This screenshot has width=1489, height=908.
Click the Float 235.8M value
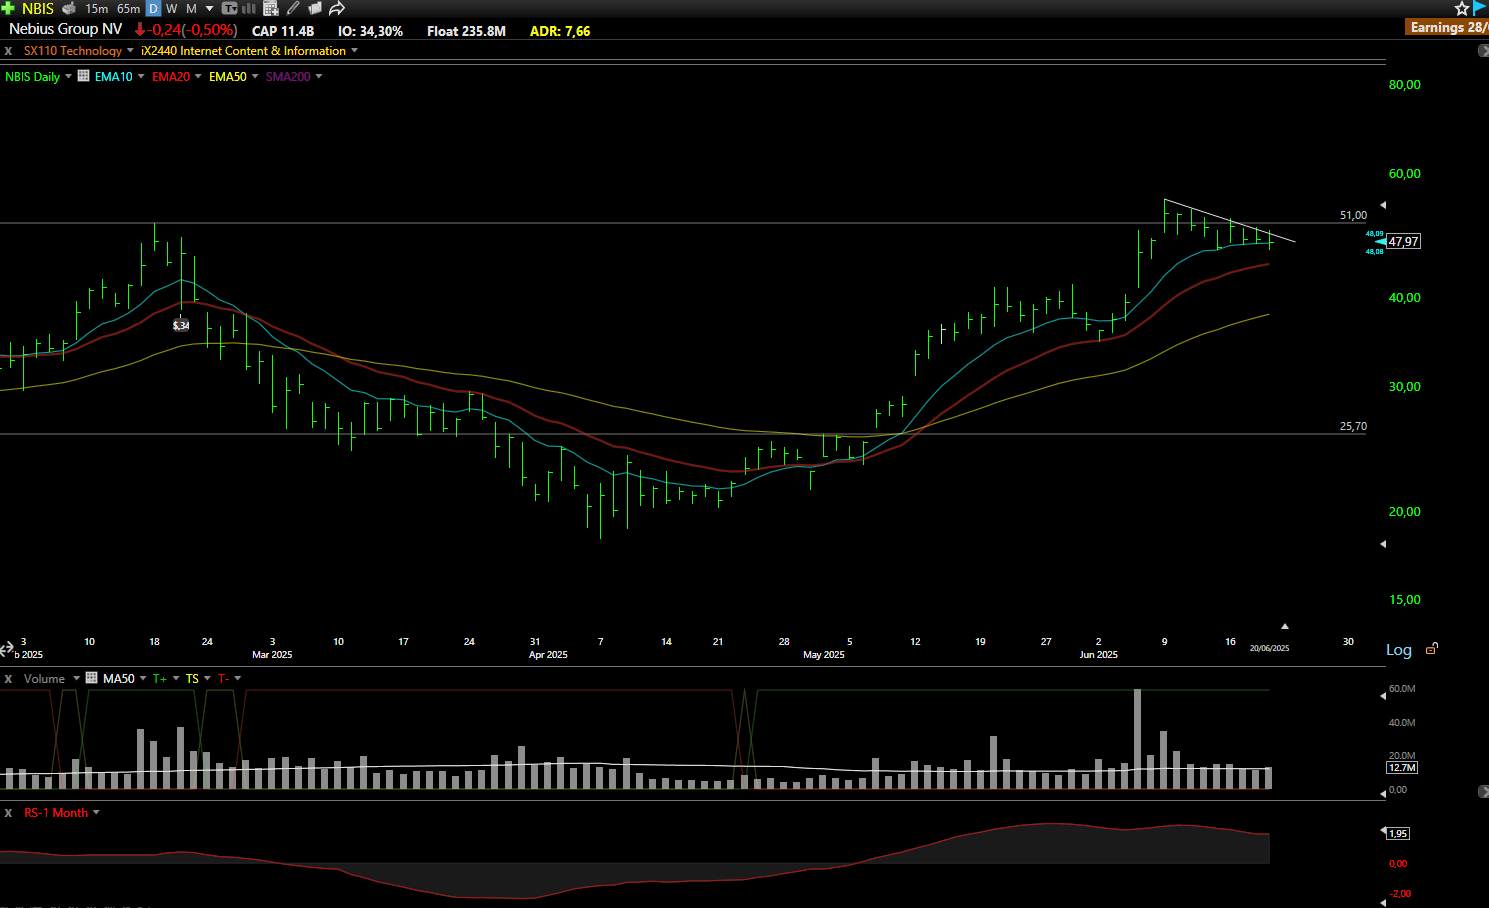pyautogui.click(x=466, y=31)
